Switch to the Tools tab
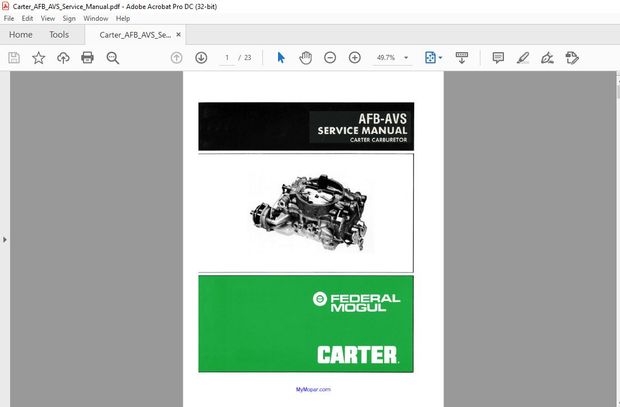Viewport: 620px width, 407px height. [x=59, y=35]
